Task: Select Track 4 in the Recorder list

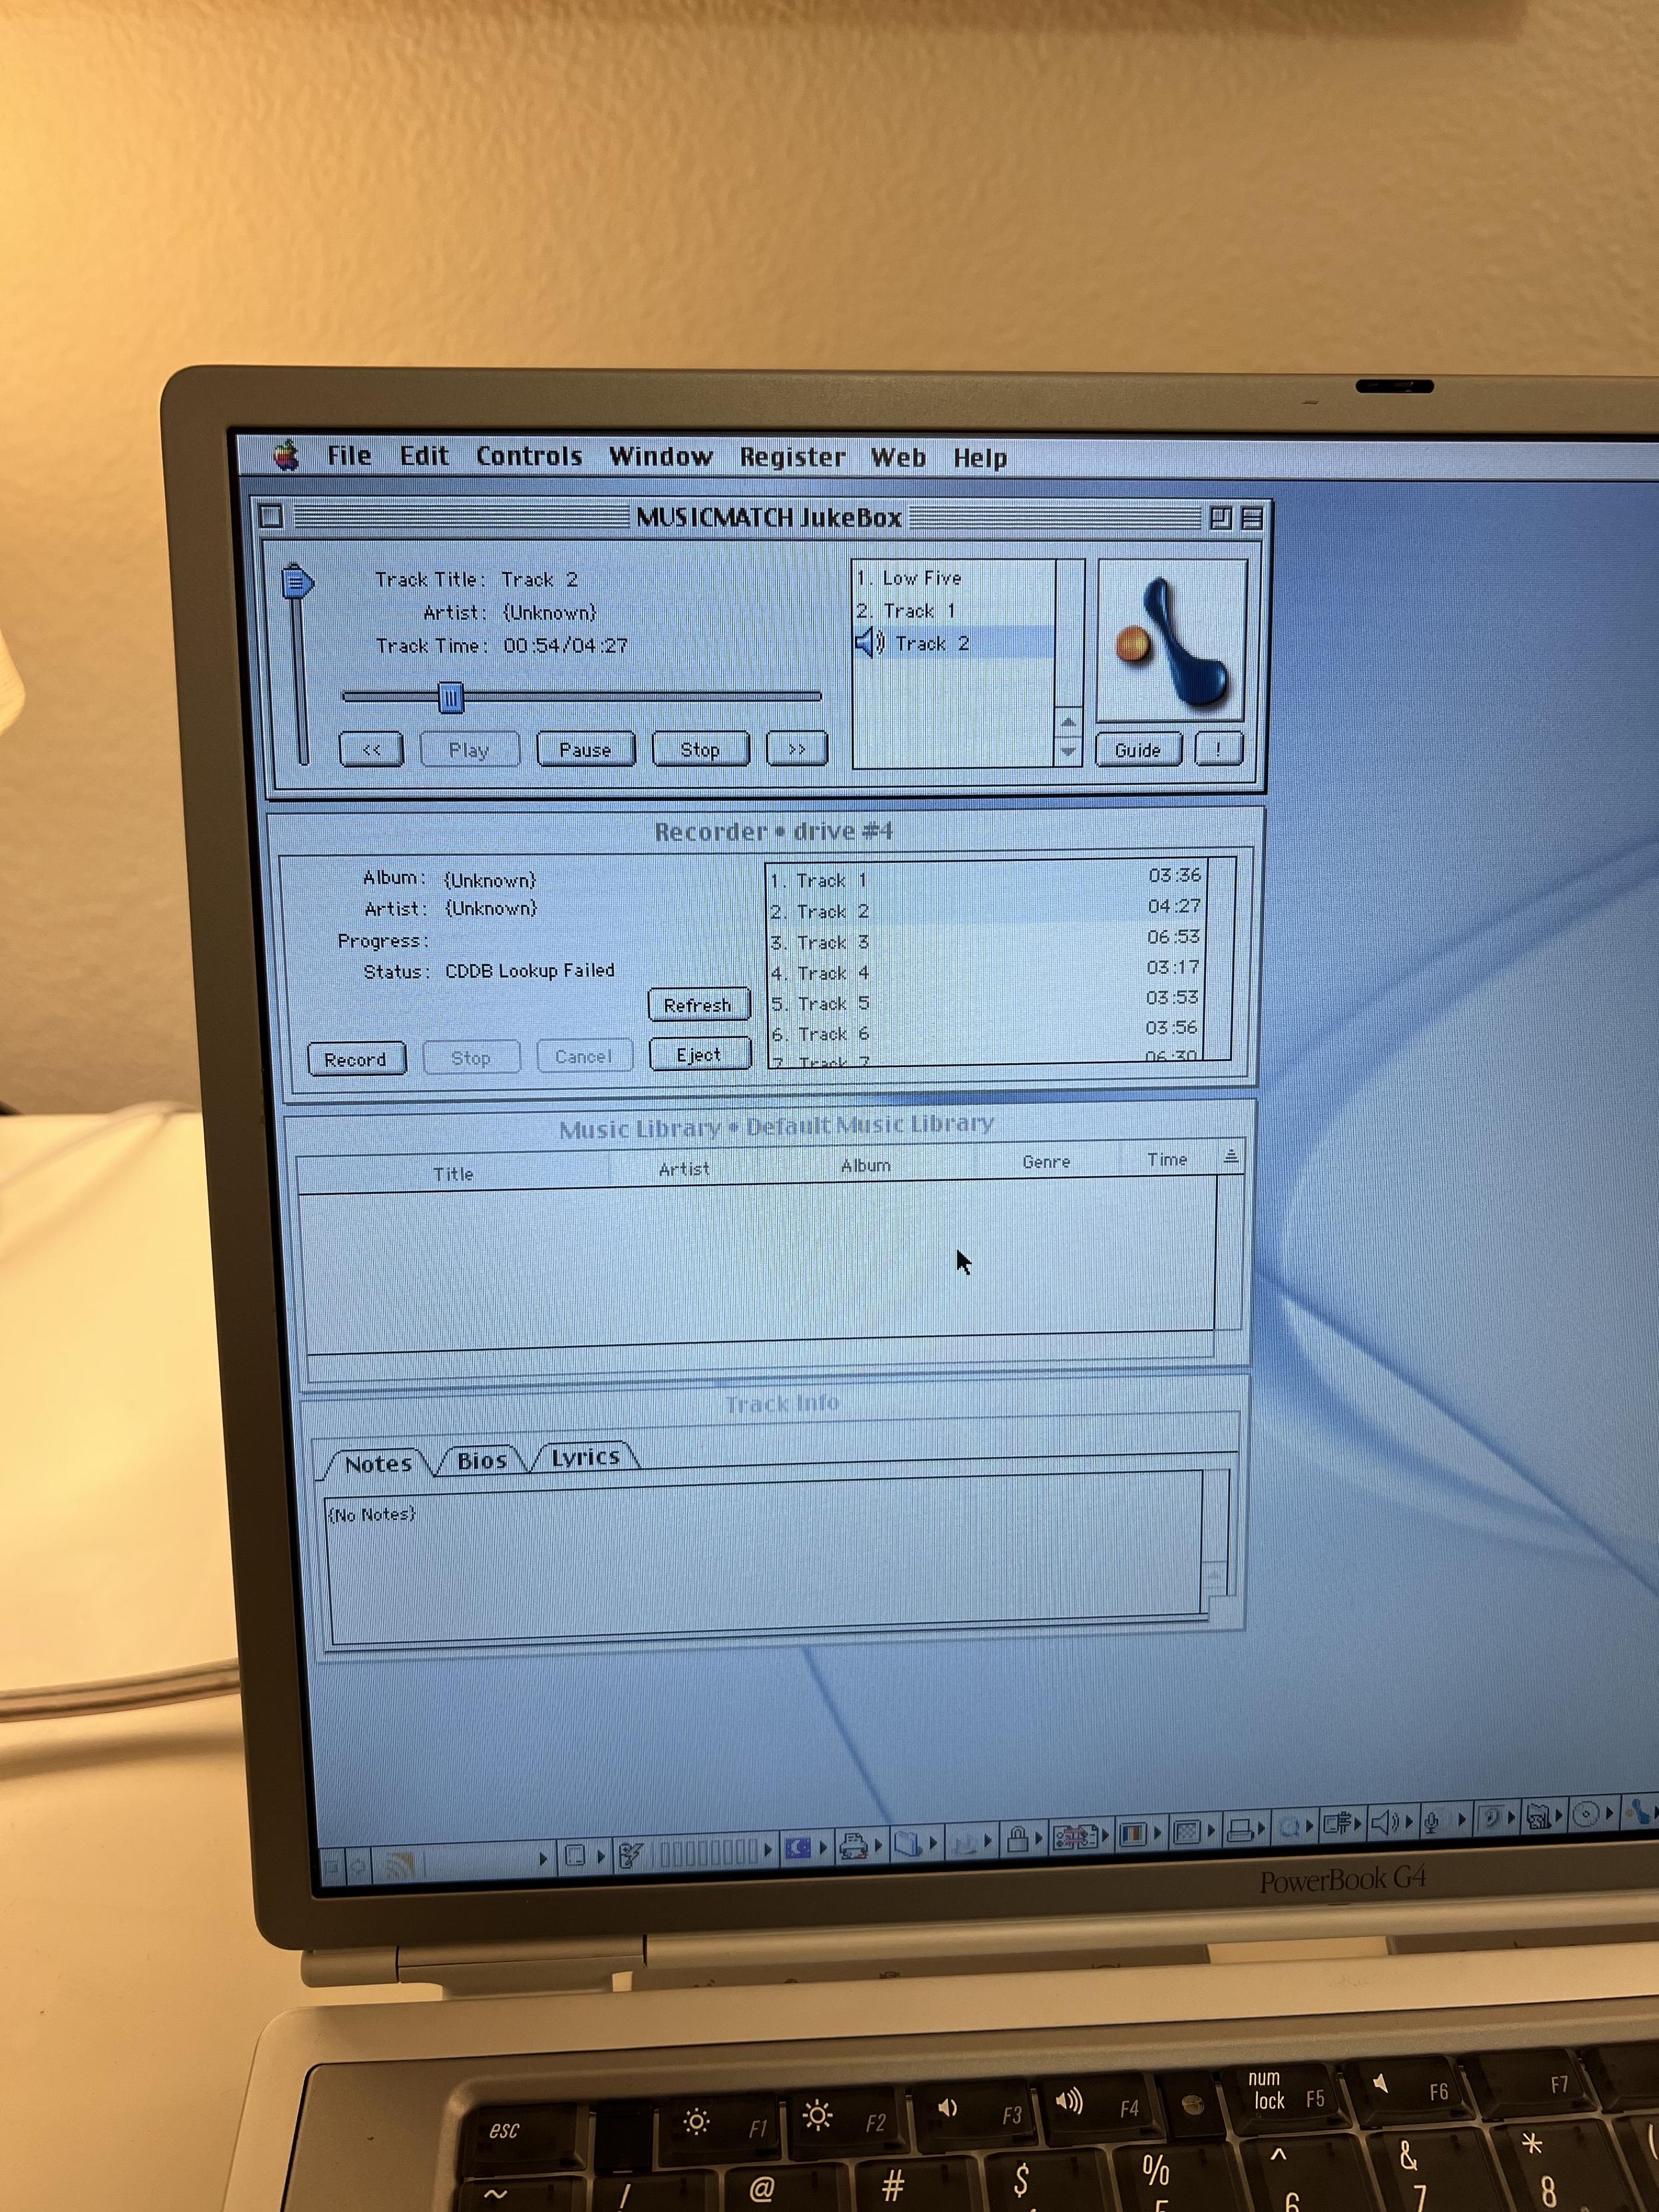Action: point(985,970)
